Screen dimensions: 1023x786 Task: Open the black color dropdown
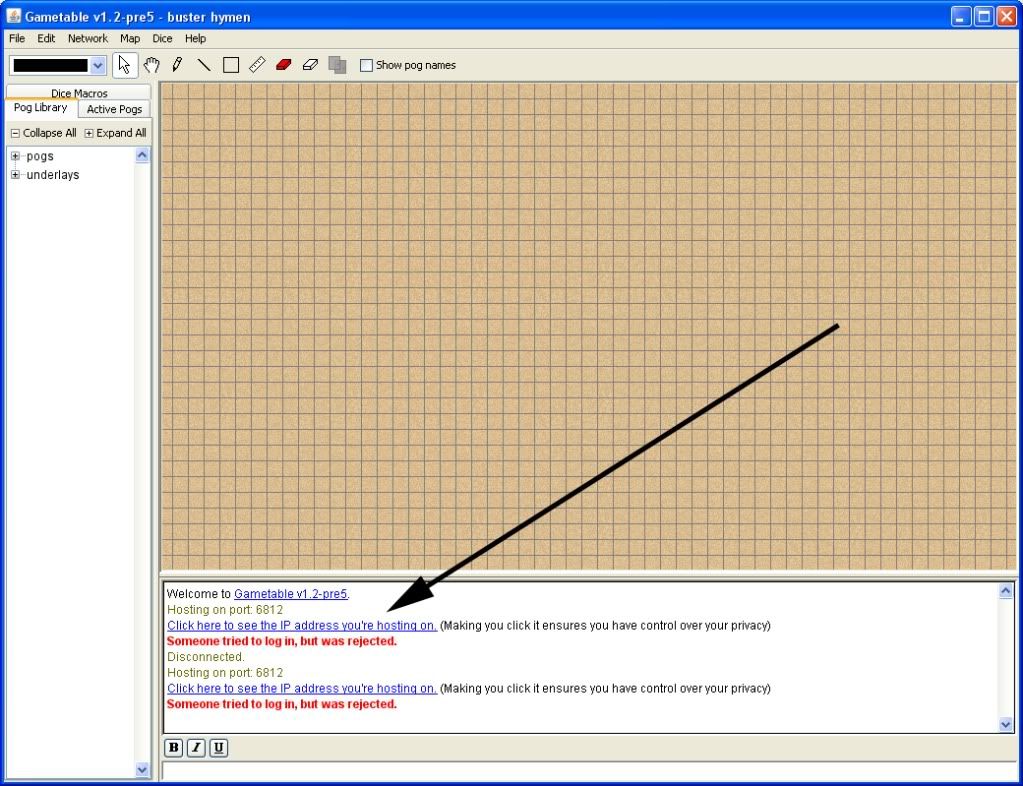click(97, 65)
